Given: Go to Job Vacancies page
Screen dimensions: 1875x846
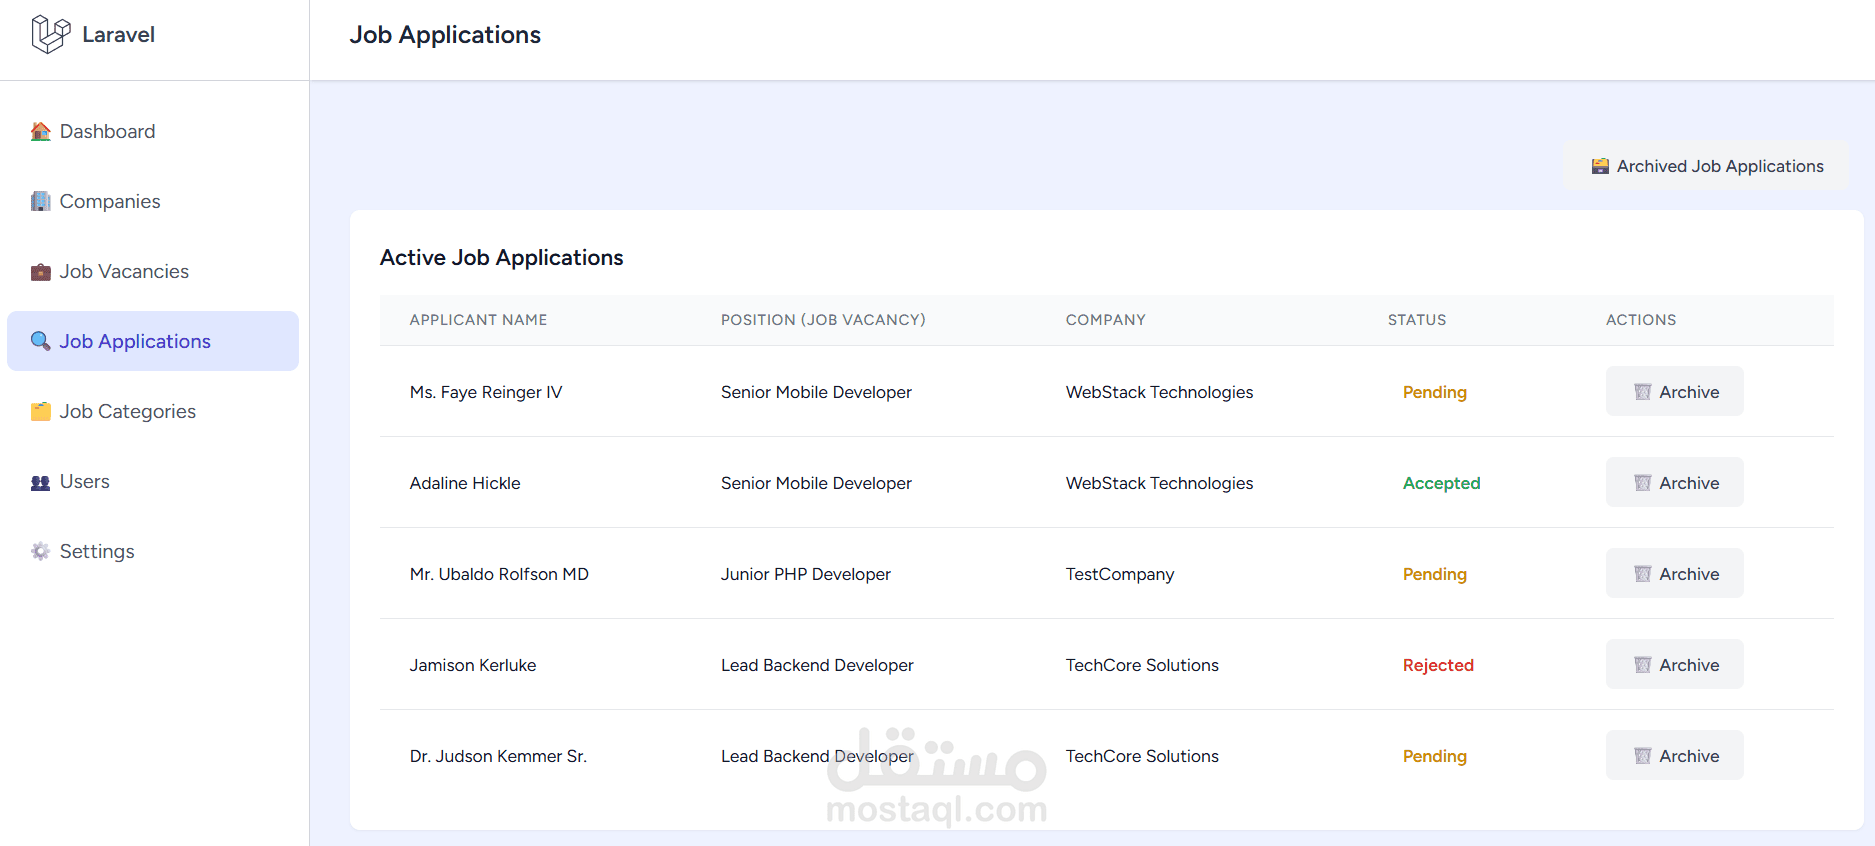Looking at the screenshot, I should coord(124,272).
